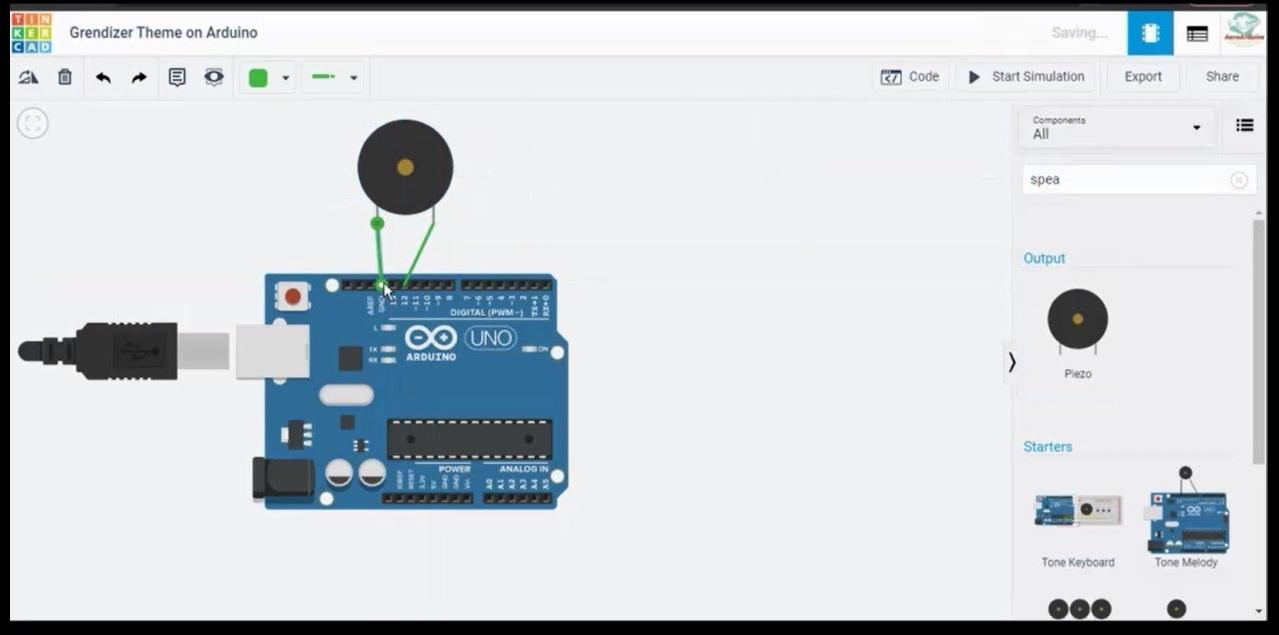Image resolution: width=1279 pixels, height=635 pixels.
Task: Click the components panel scrollbar
Action: coord(1258,340)
